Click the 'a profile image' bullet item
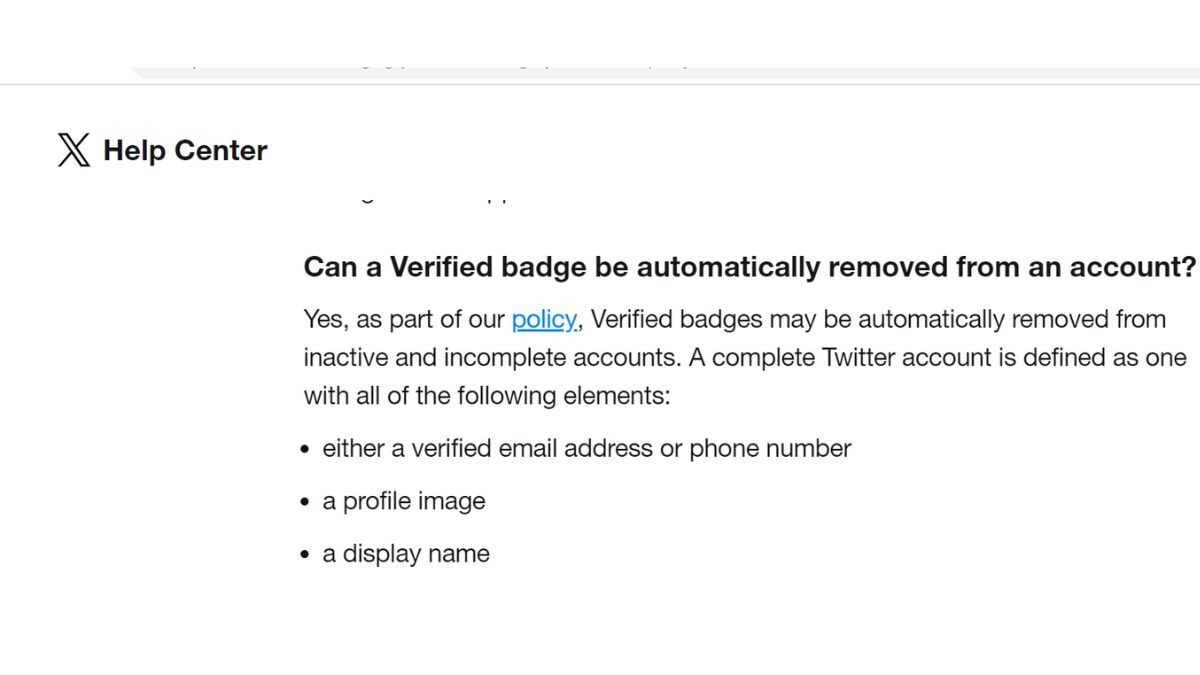This screenshot has height=675, width=1200. pos(404,501)
